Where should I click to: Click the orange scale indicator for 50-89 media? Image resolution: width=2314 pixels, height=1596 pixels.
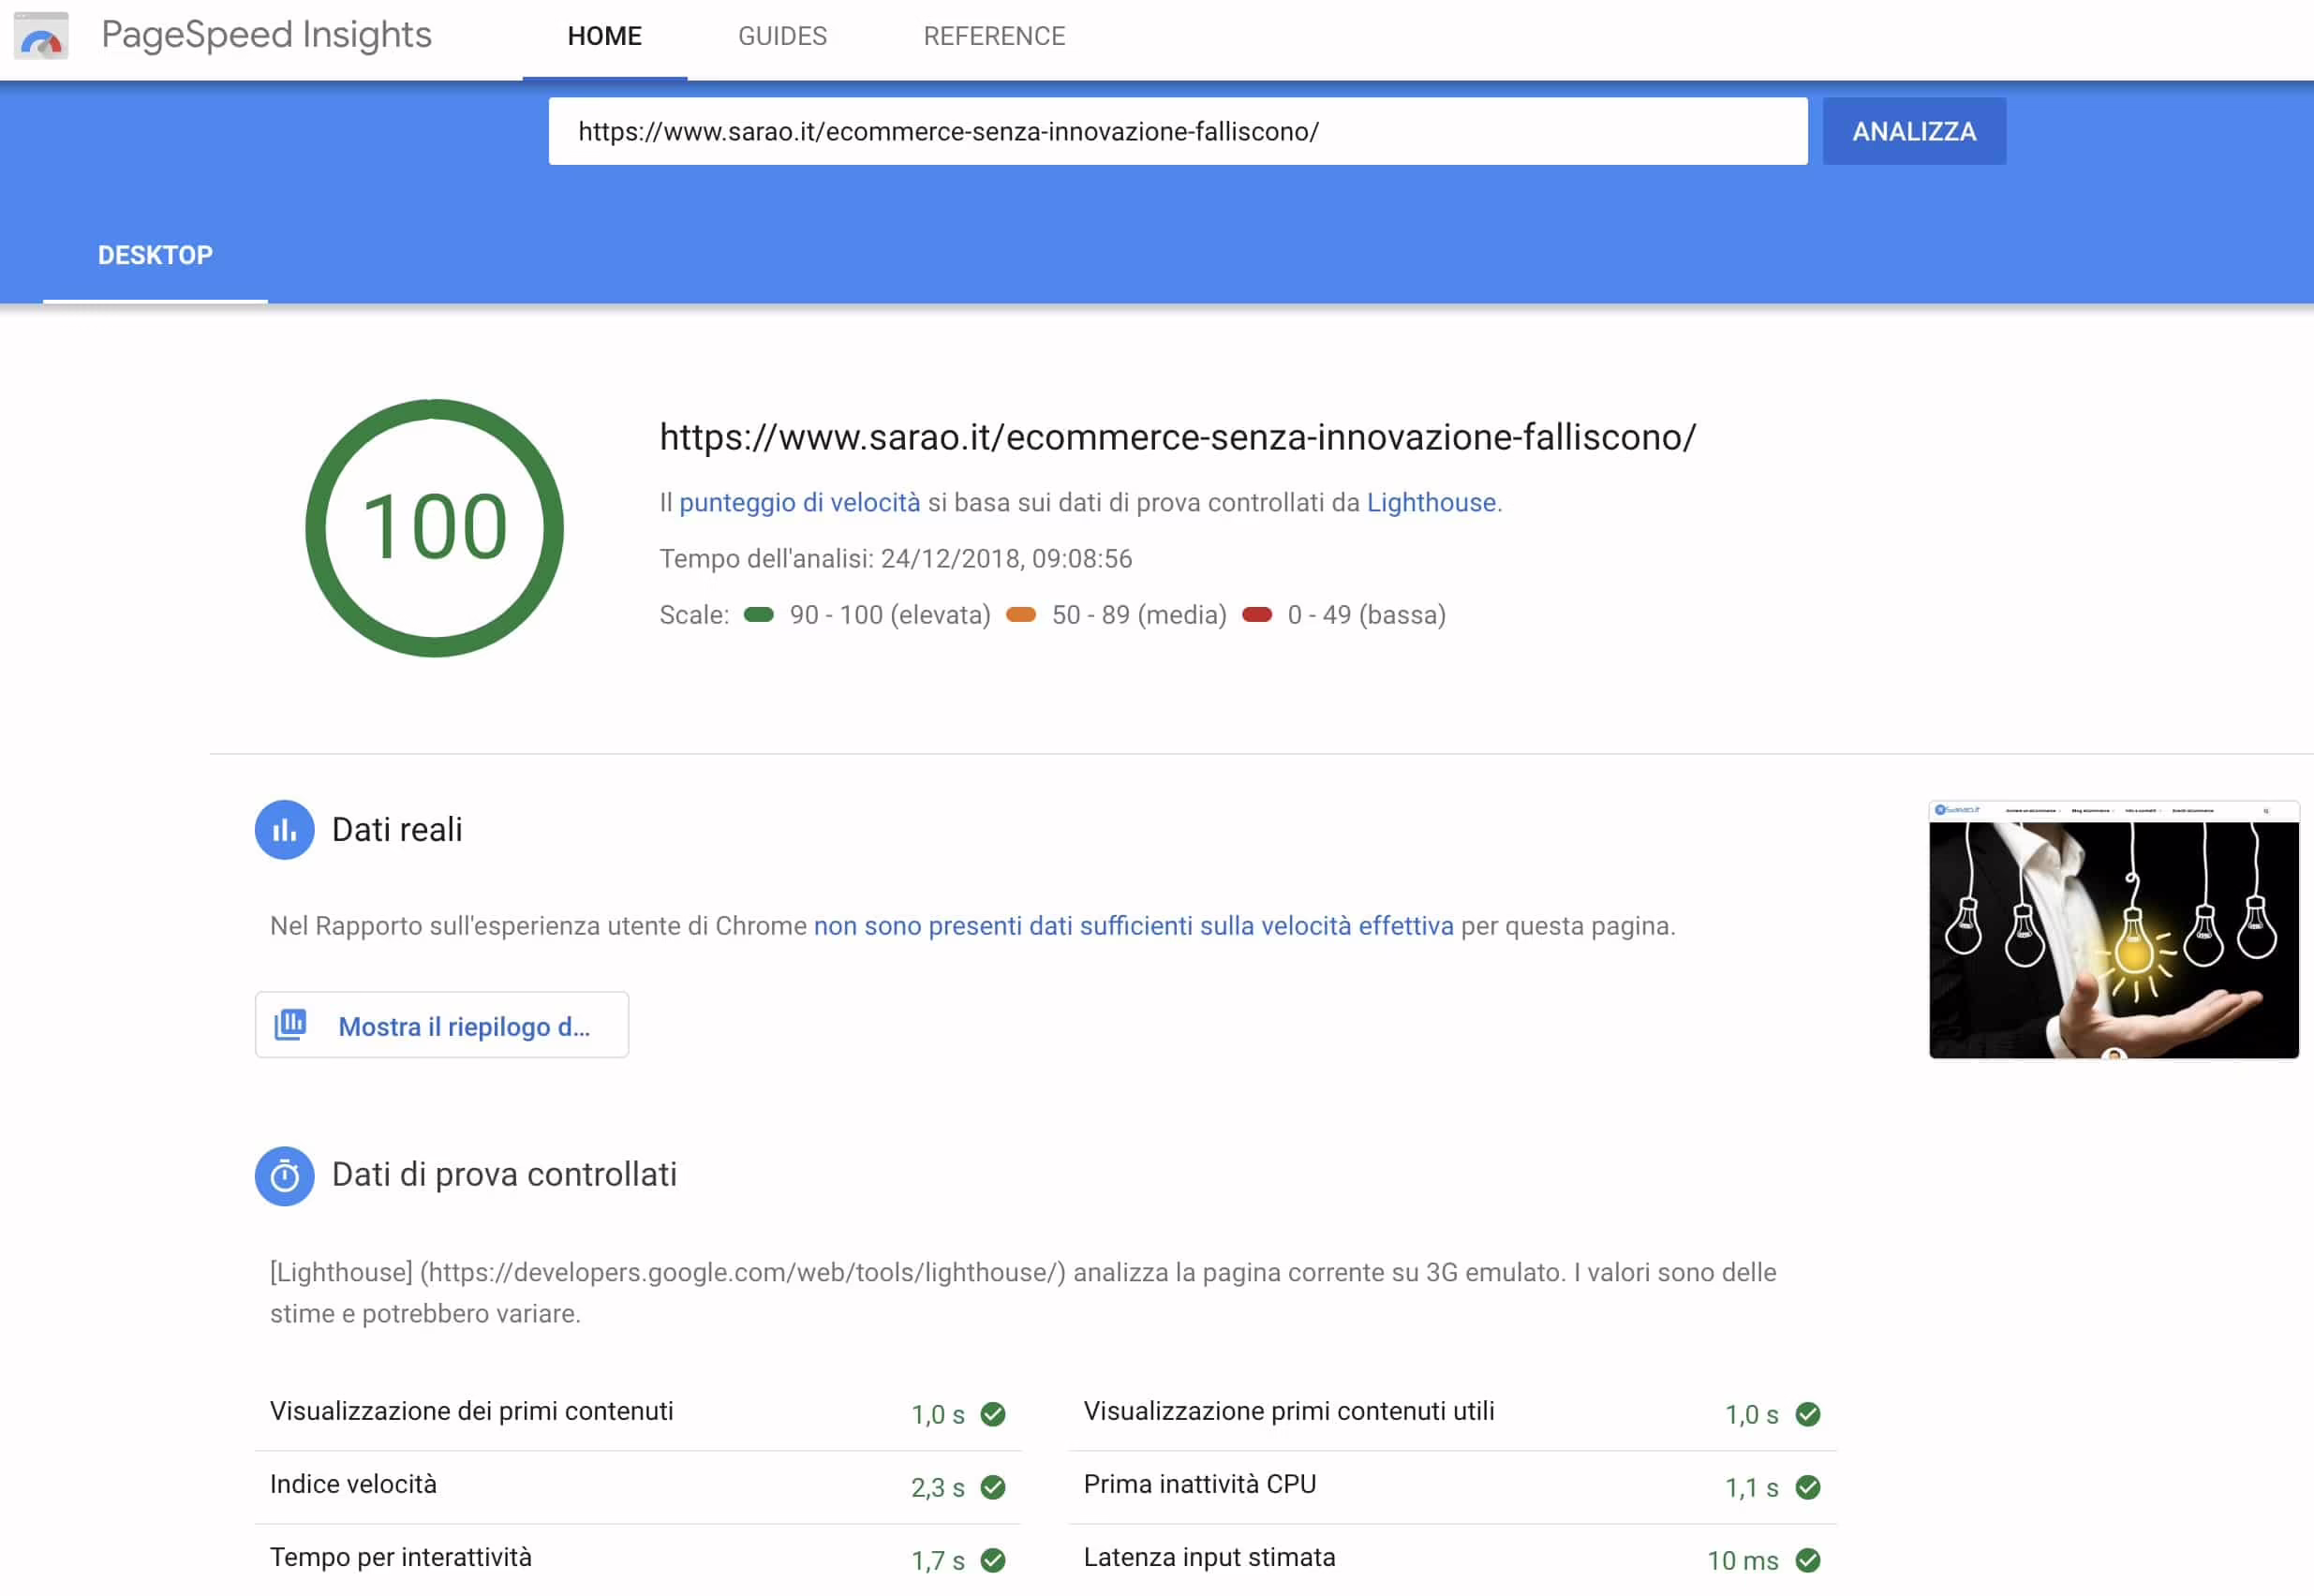1022,615
